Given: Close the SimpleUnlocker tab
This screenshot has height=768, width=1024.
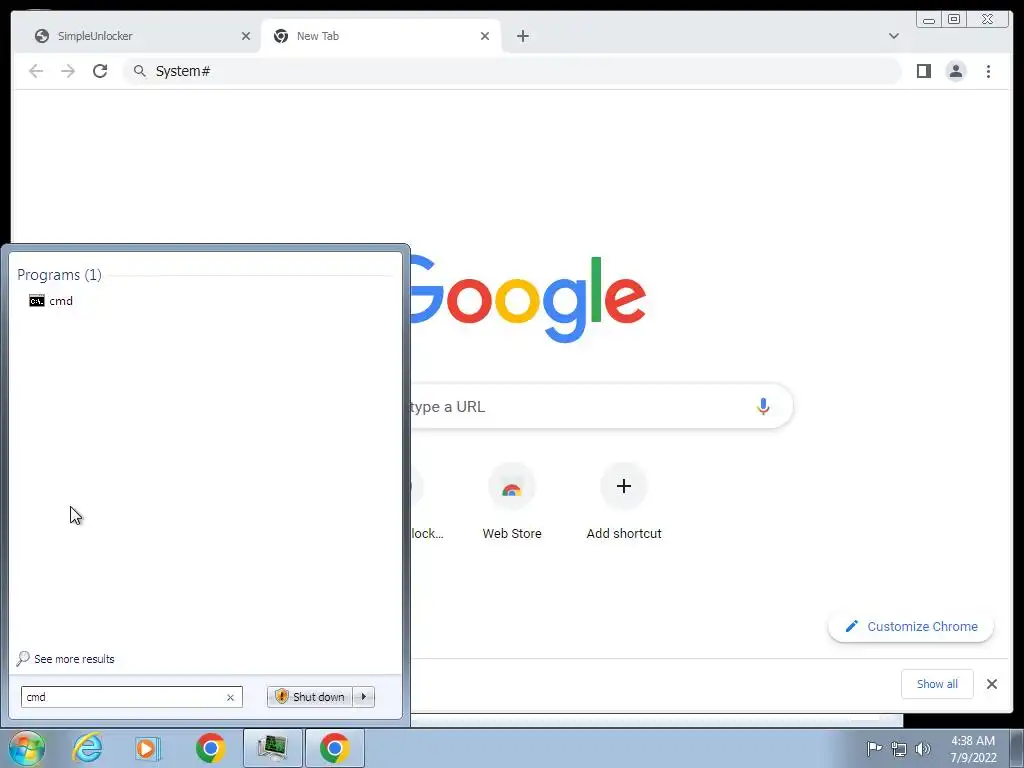Looking at the screenshot, I should [x=246, y=36].
